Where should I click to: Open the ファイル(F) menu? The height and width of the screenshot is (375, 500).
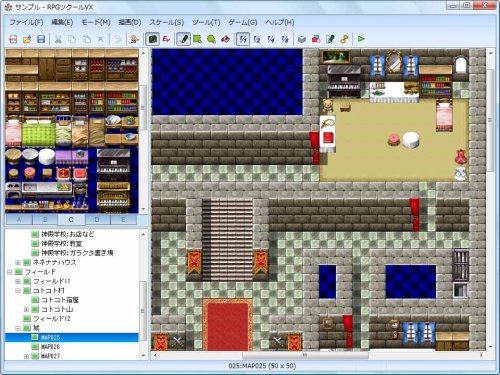tap(26, 22)
